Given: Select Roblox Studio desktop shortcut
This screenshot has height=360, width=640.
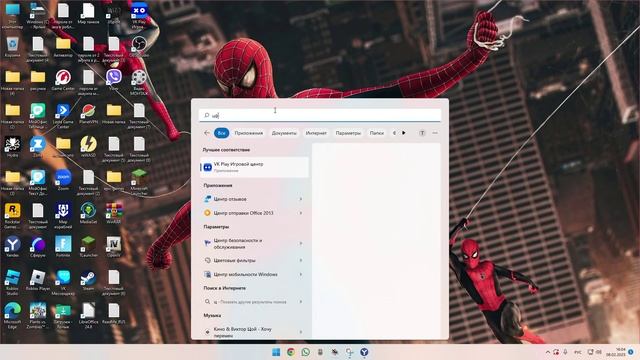Looking at the screenshot, I should click(12, 282).
